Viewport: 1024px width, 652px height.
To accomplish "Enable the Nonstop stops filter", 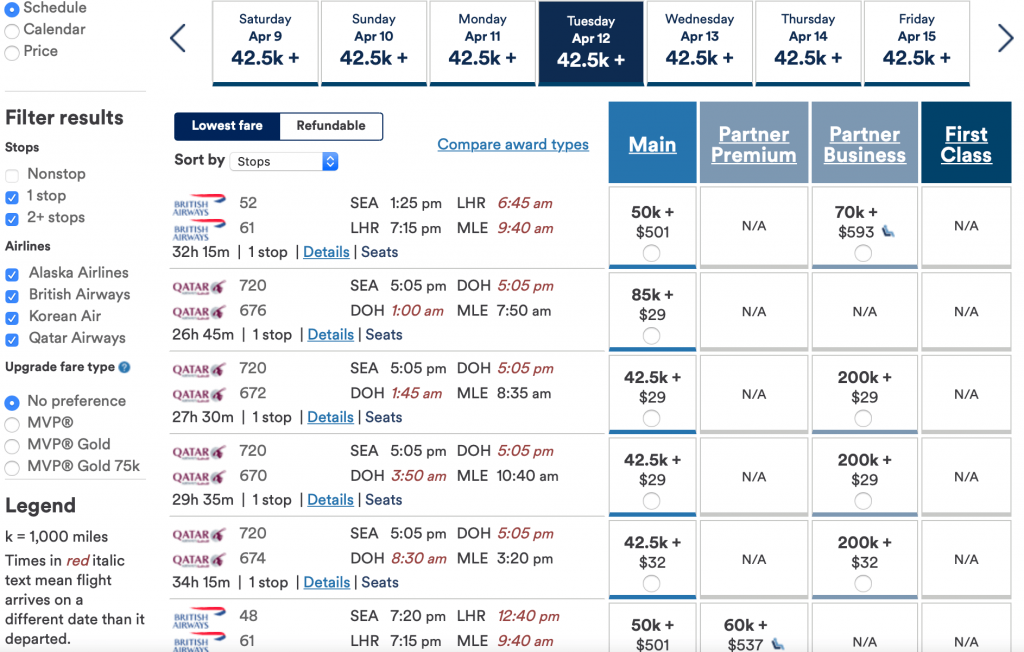I will click(x=14, y=173).
